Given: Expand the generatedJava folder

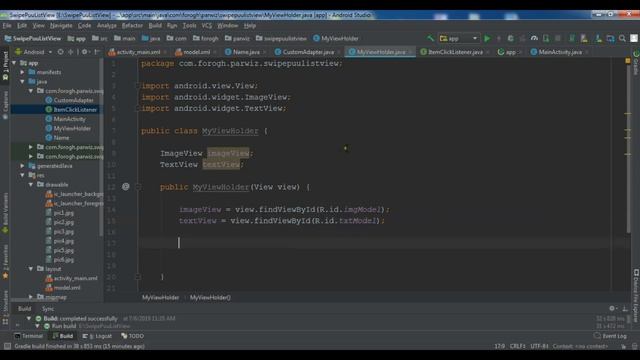Looking at the screenshot, I should [22, 166].
